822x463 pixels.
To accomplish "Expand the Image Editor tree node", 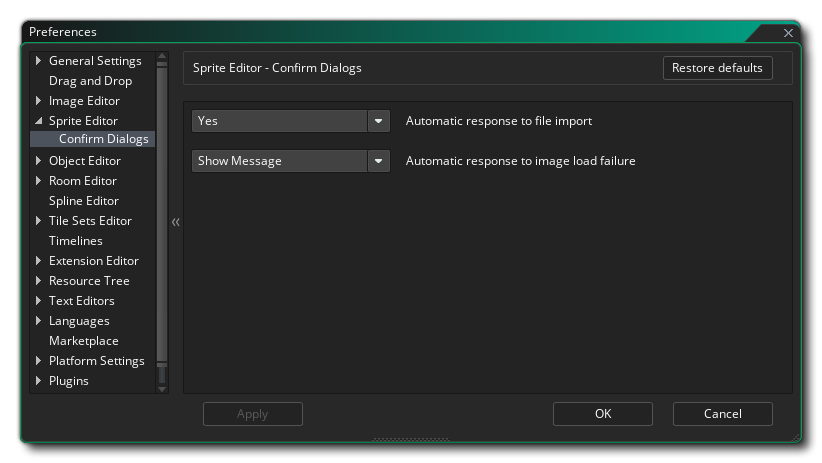I will click(x=39, y=101).
